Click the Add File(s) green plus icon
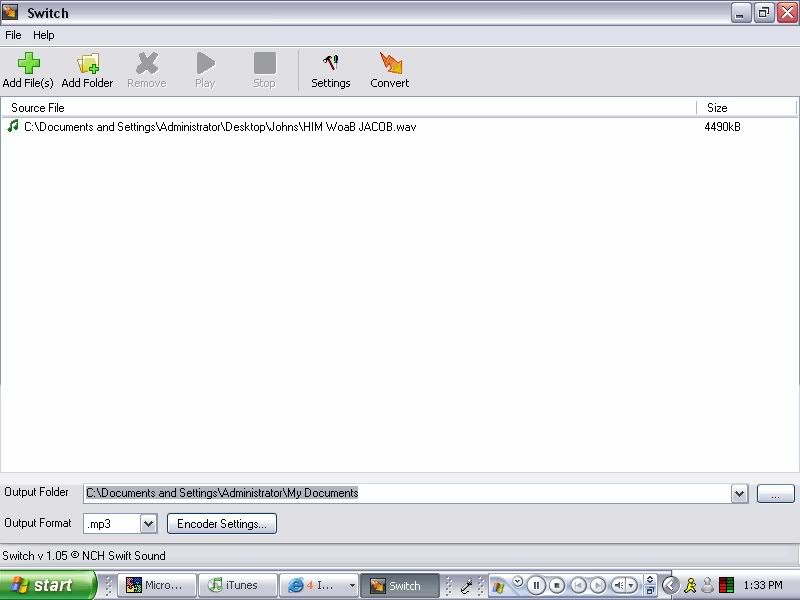This screenshot has height=600, width=800. 29,63
